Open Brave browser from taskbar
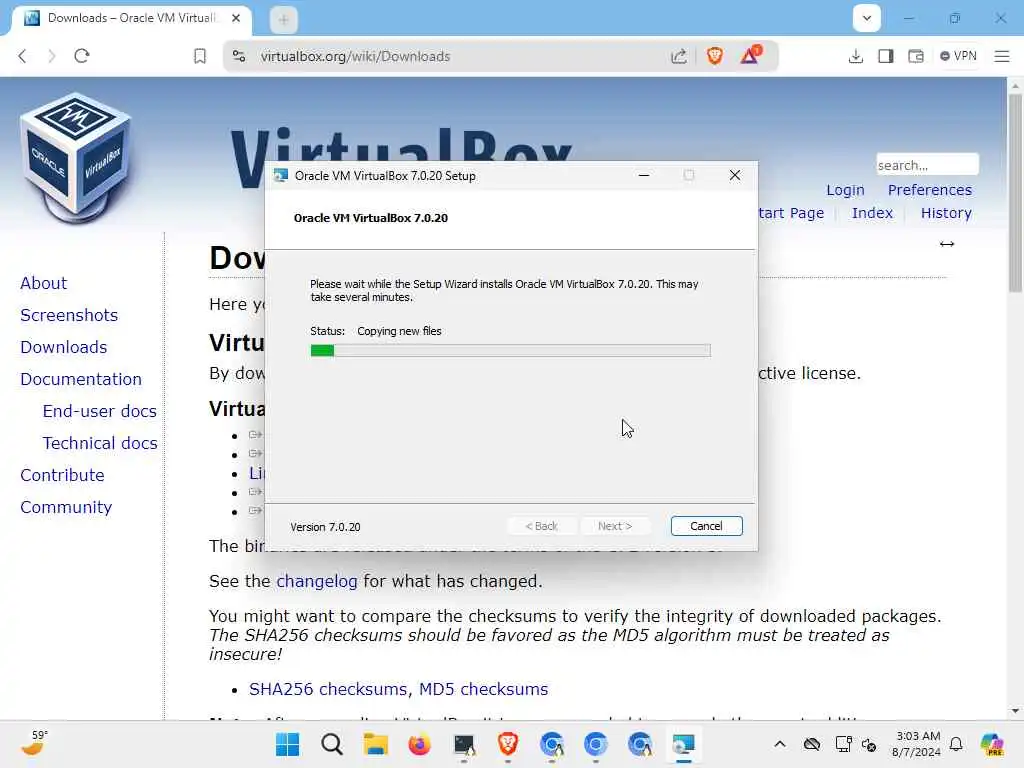The width and height of the screenshot is (1024, 768). tap(507, 744)
